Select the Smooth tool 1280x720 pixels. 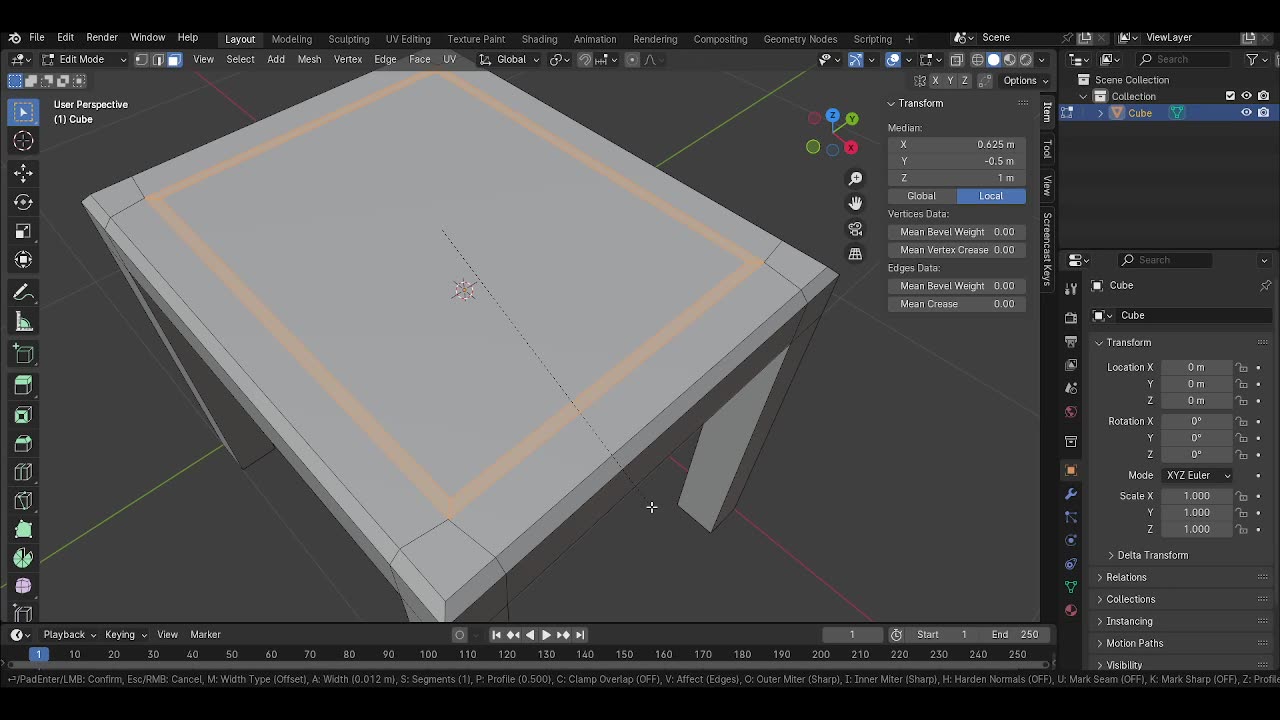[23, 587]
